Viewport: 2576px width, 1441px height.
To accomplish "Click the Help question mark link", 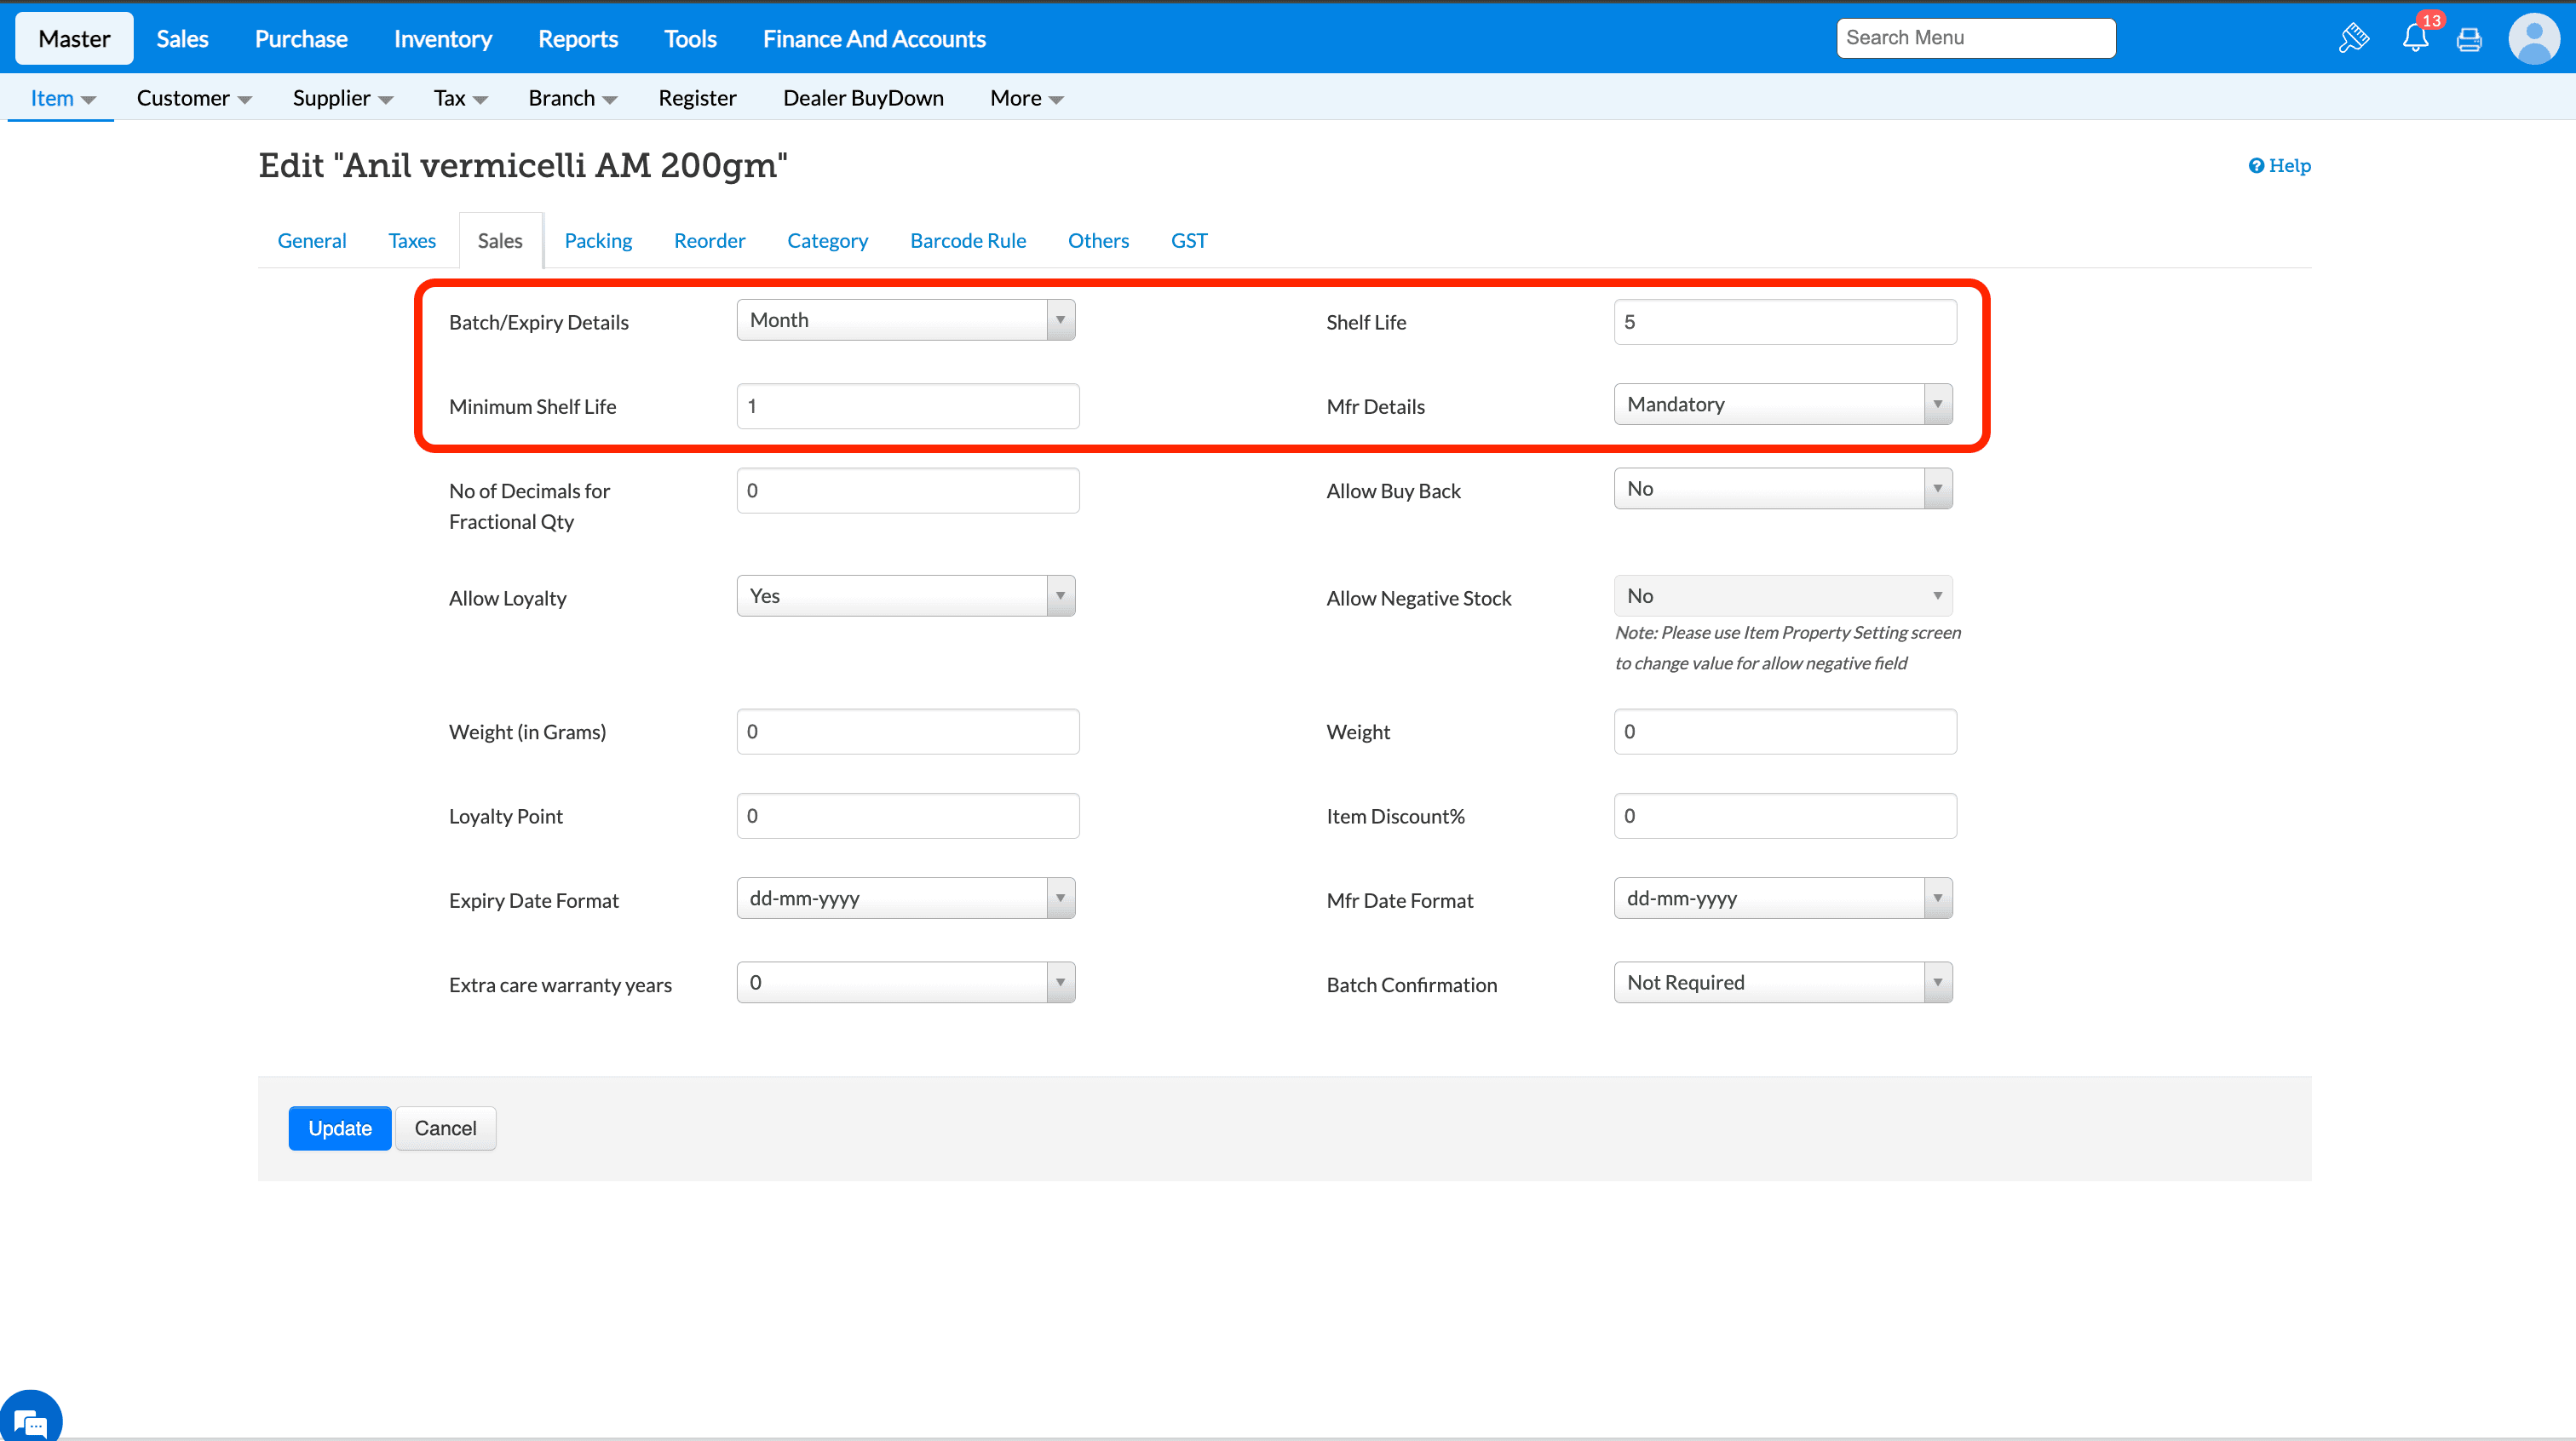I will pos(2279,165).
